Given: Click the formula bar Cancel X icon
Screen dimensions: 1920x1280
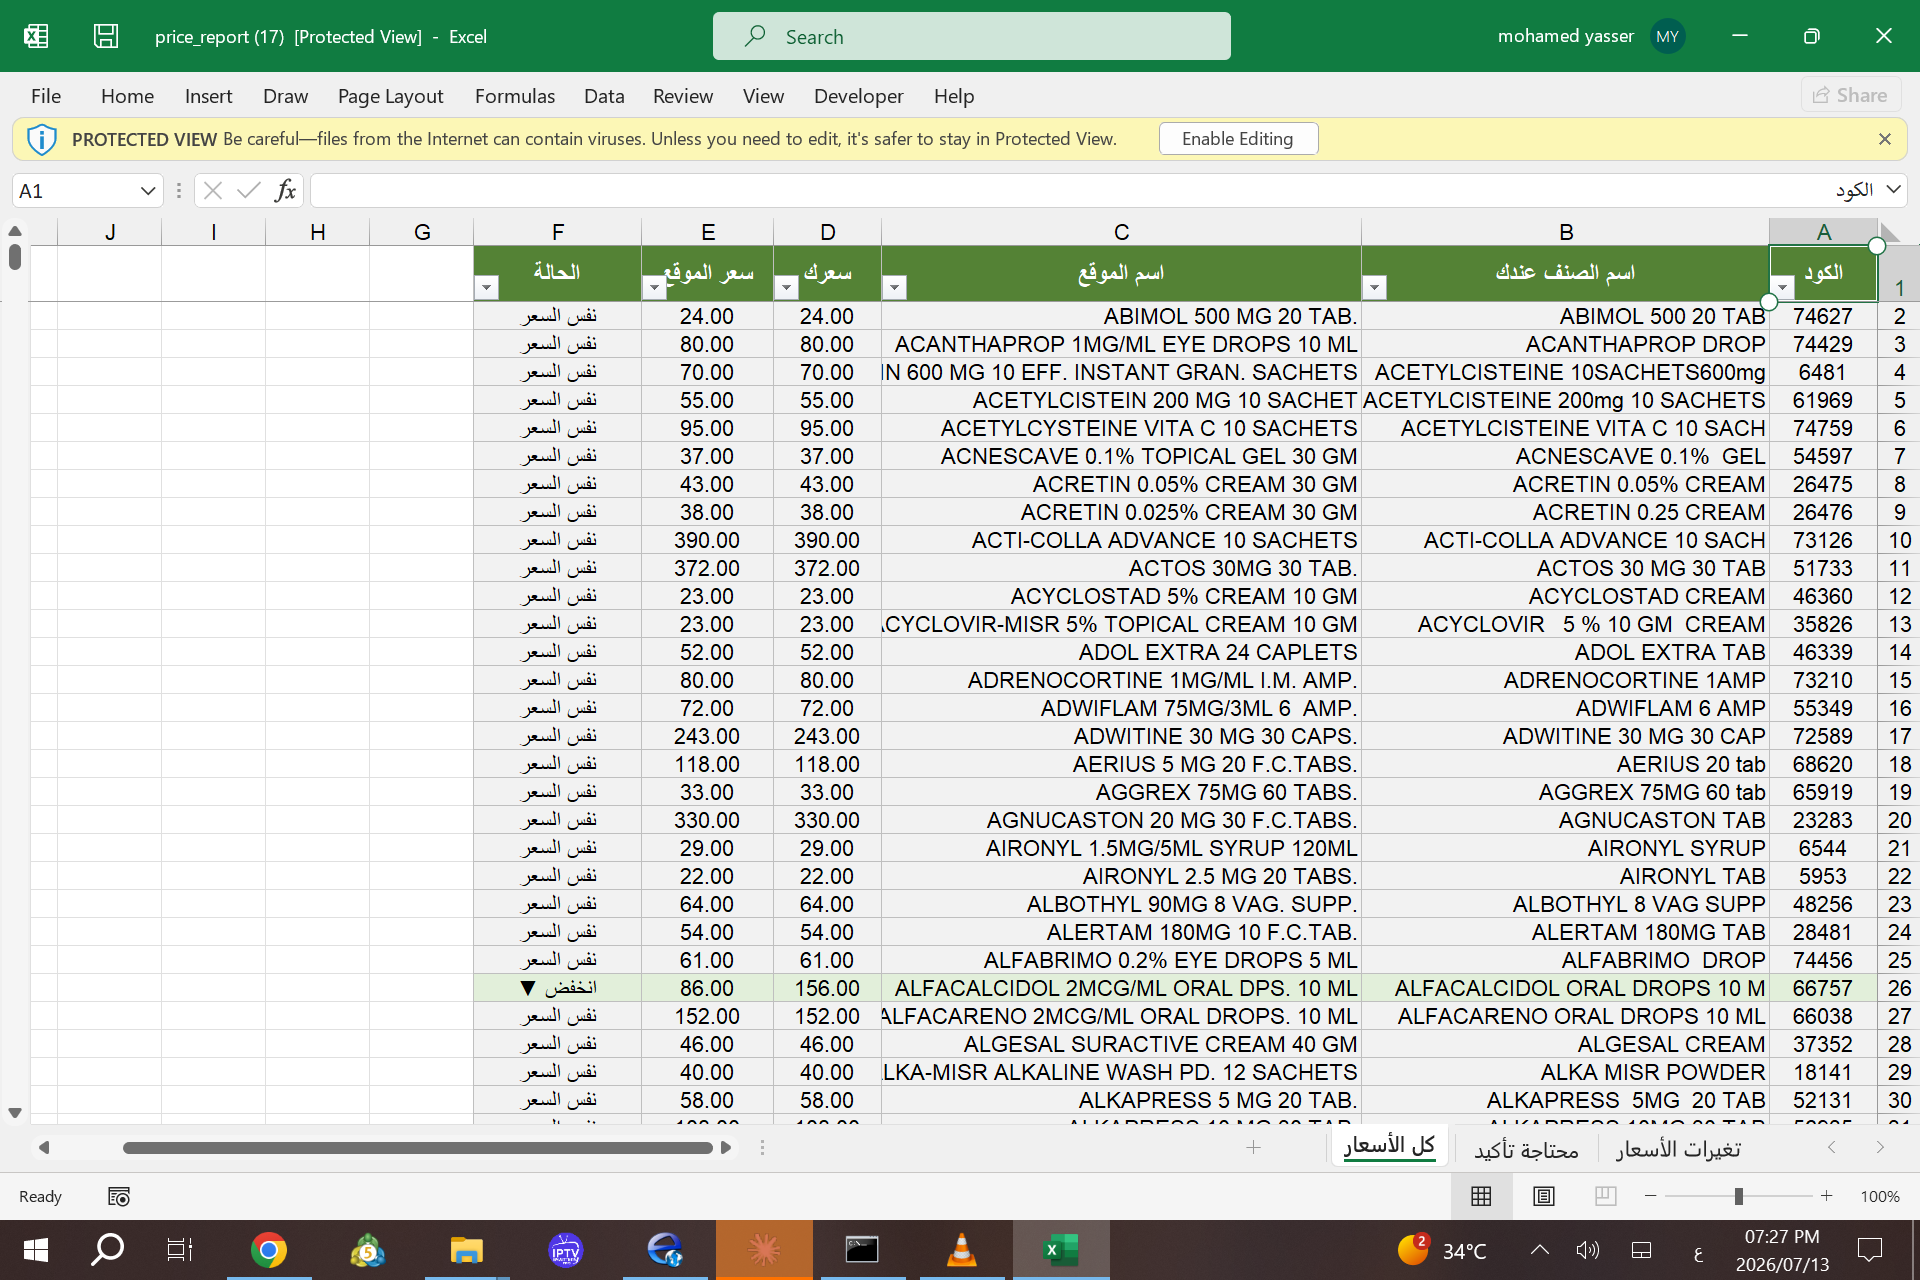Looking at the screenshot, I should [x=213, y=190].
